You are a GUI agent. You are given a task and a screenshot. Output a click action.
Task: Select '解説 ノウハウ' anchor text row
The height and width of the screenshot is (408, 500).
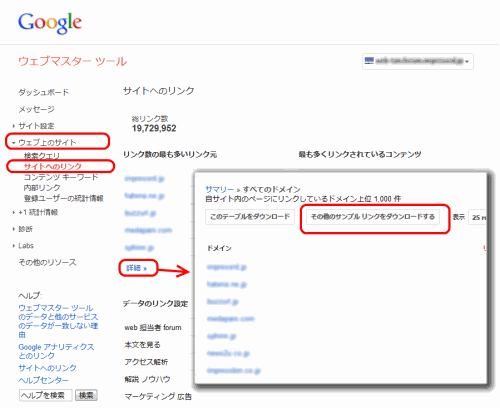click(x=147, y=379)
